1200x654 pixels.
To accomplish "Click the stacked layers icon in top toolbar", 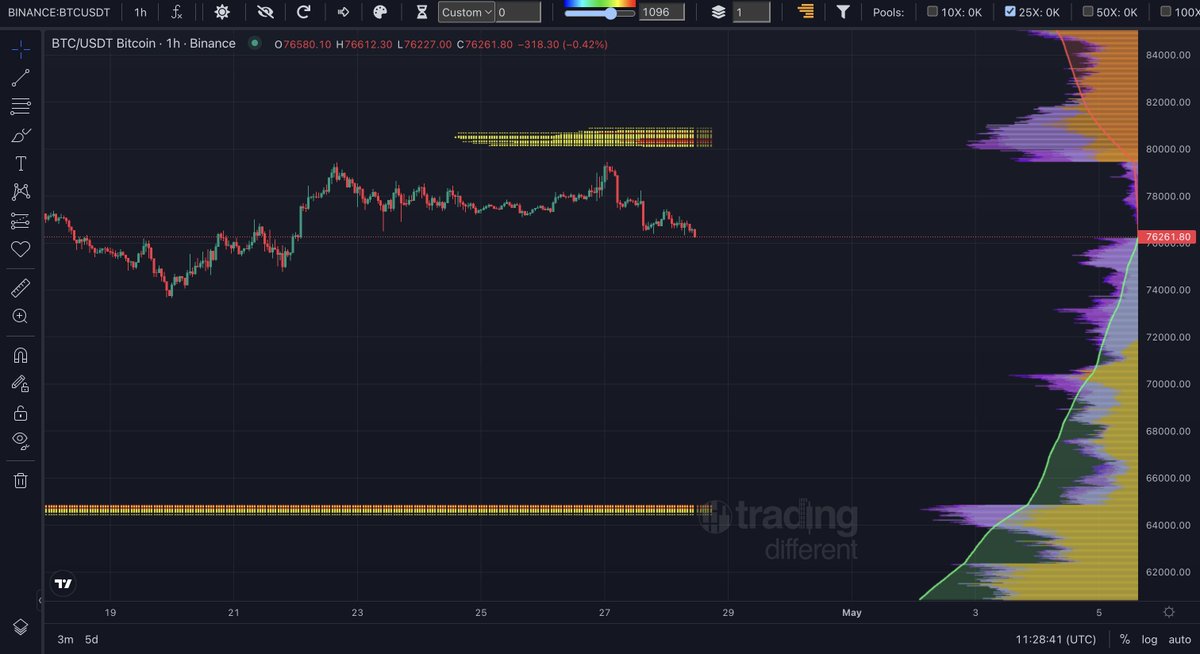I will coord(718,12).
